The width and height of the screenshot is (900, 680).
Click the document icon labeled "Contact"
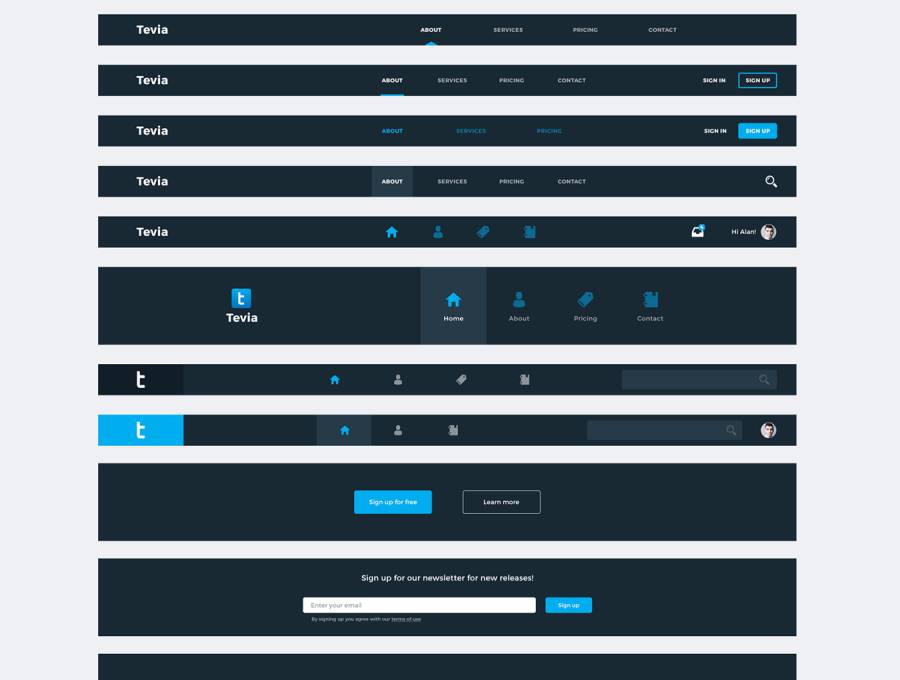coord(650,300)
